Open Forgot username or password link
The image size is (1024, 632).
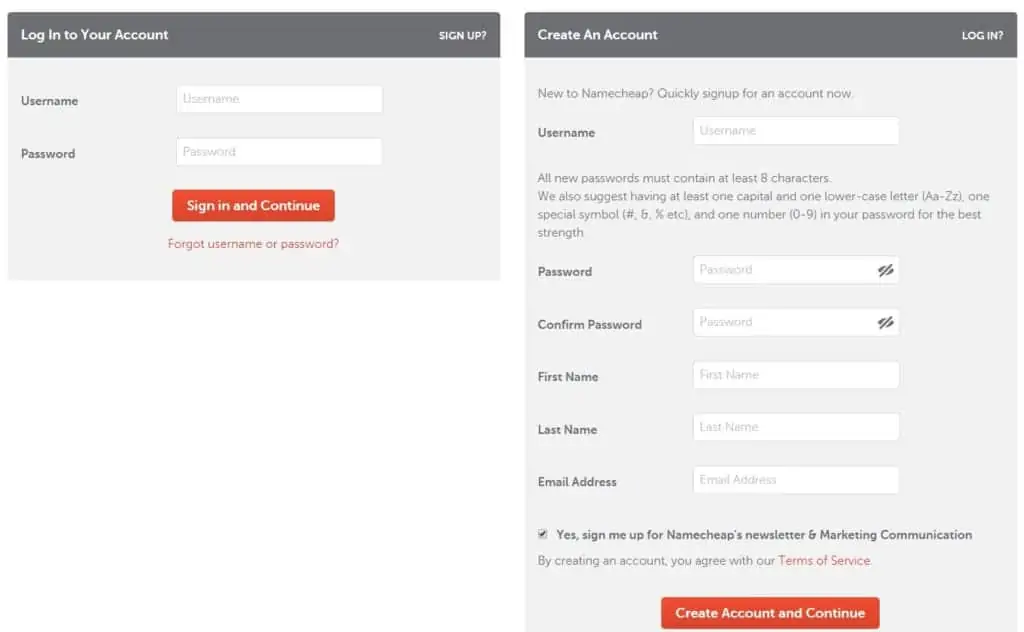(253, 244)
